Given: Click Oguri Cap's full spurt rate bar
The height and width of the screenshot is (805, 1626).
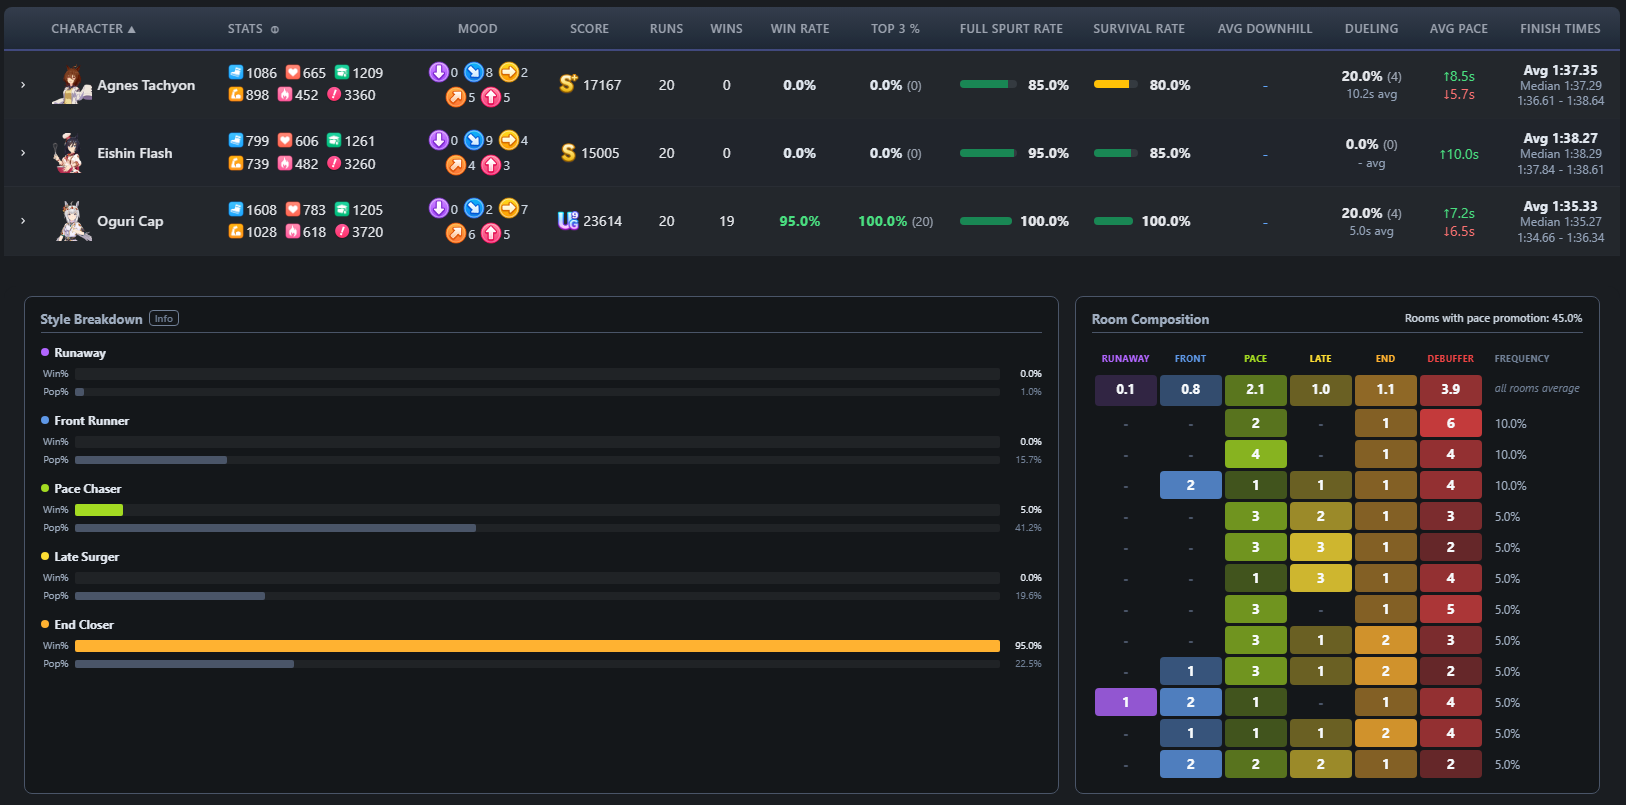Looking at the screenshot, I should click(985, 221).
